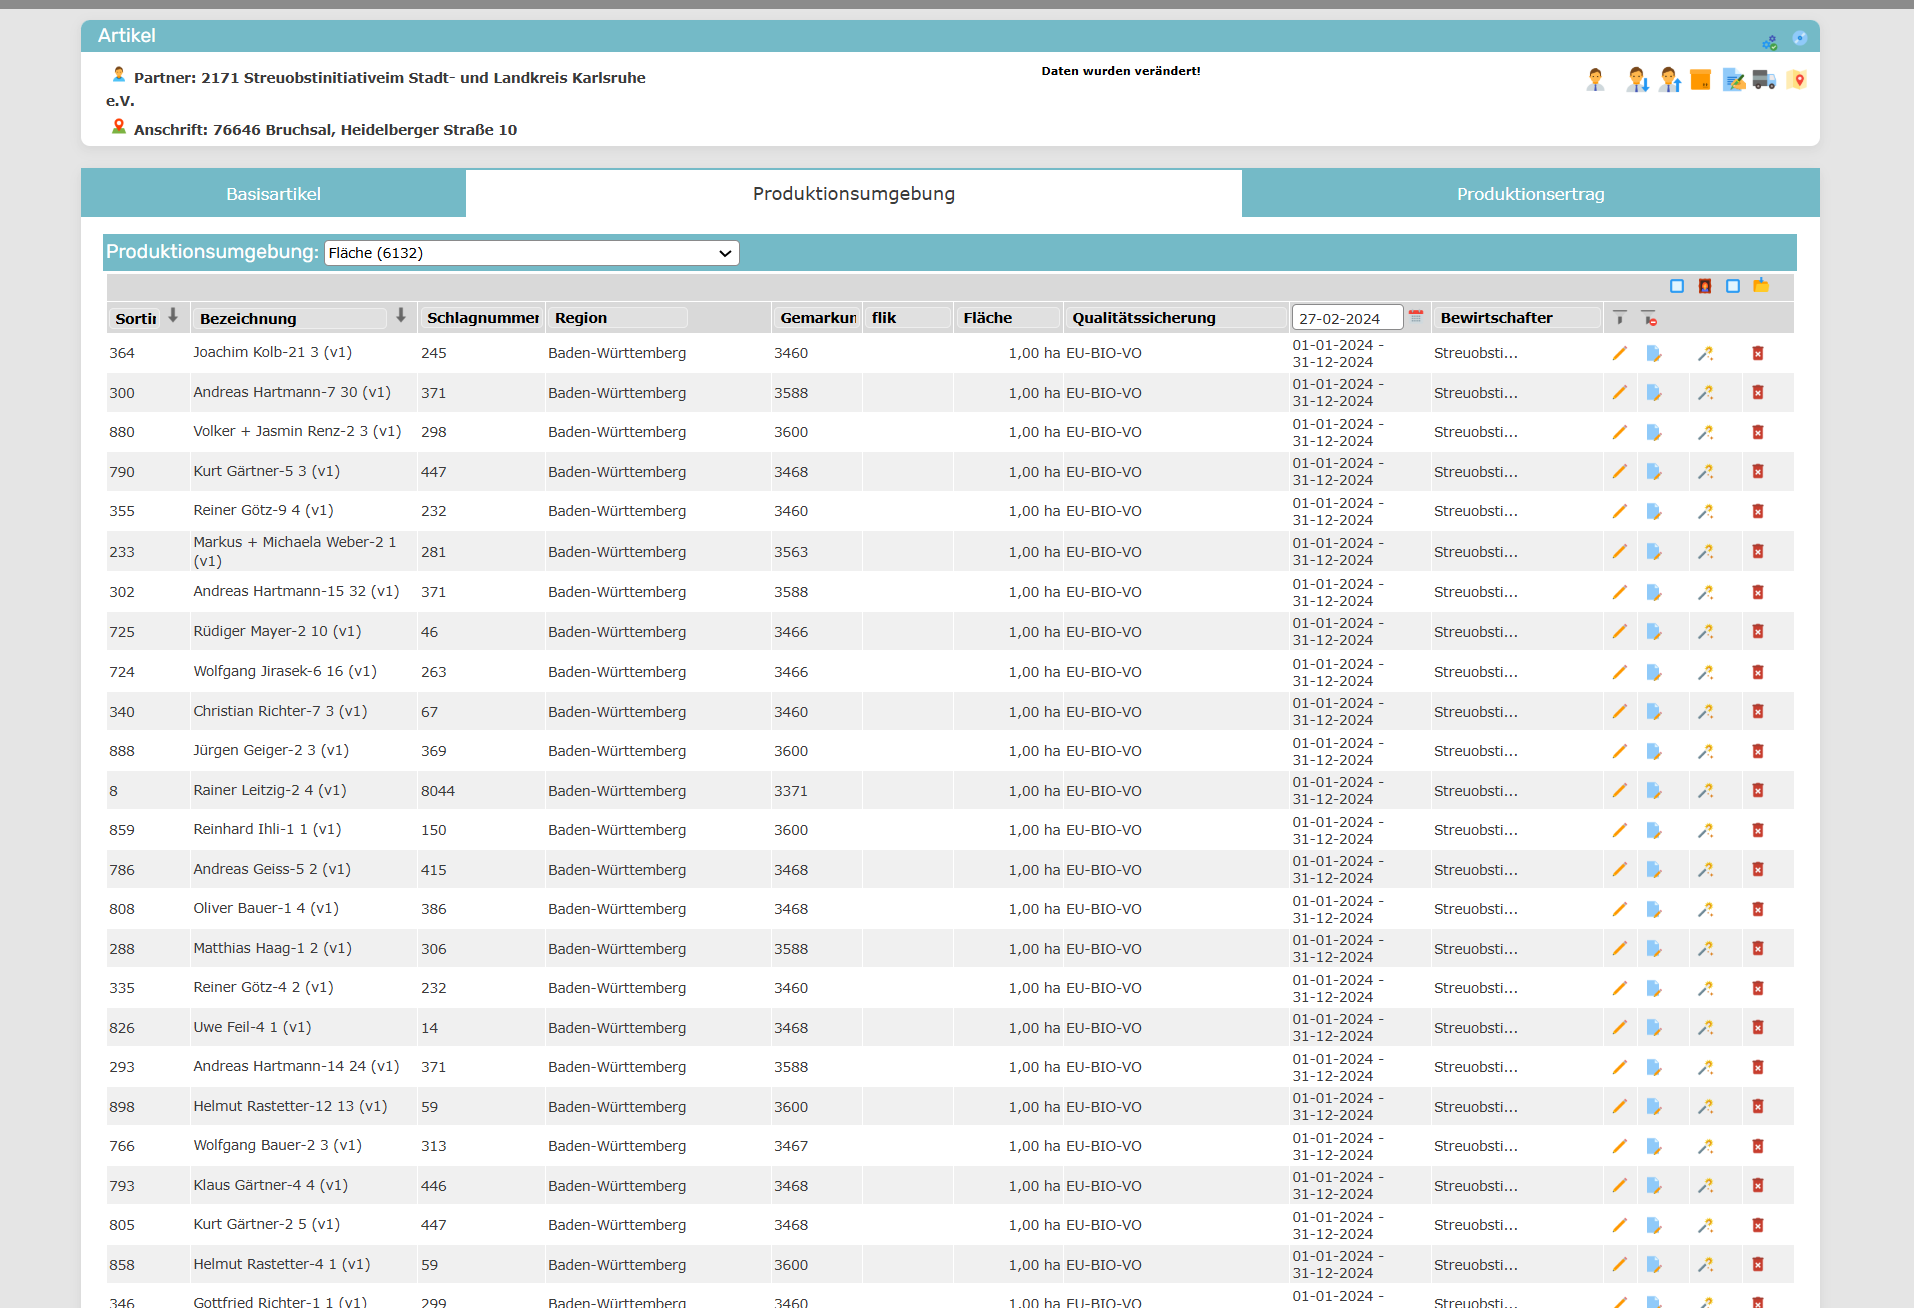The width and height of the screenshot is (1914, 1308).
Task: Edit the Andreas Hartmann-7 row with pencil
Action: point(1619,393)
